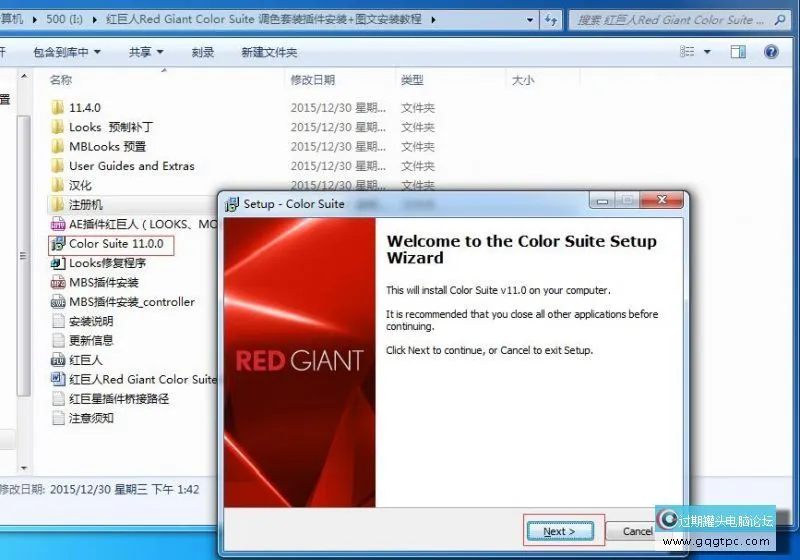Select the Looks修复程序 file icon
800x560 pixels.
tap(58, 263)
